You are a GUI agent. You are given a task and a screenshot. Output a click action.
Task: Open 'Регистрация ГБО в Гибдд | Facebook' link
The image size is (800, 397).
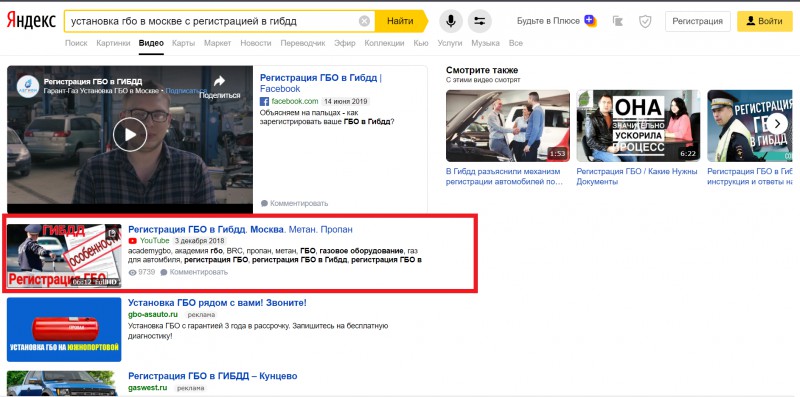tap(321, 83)
